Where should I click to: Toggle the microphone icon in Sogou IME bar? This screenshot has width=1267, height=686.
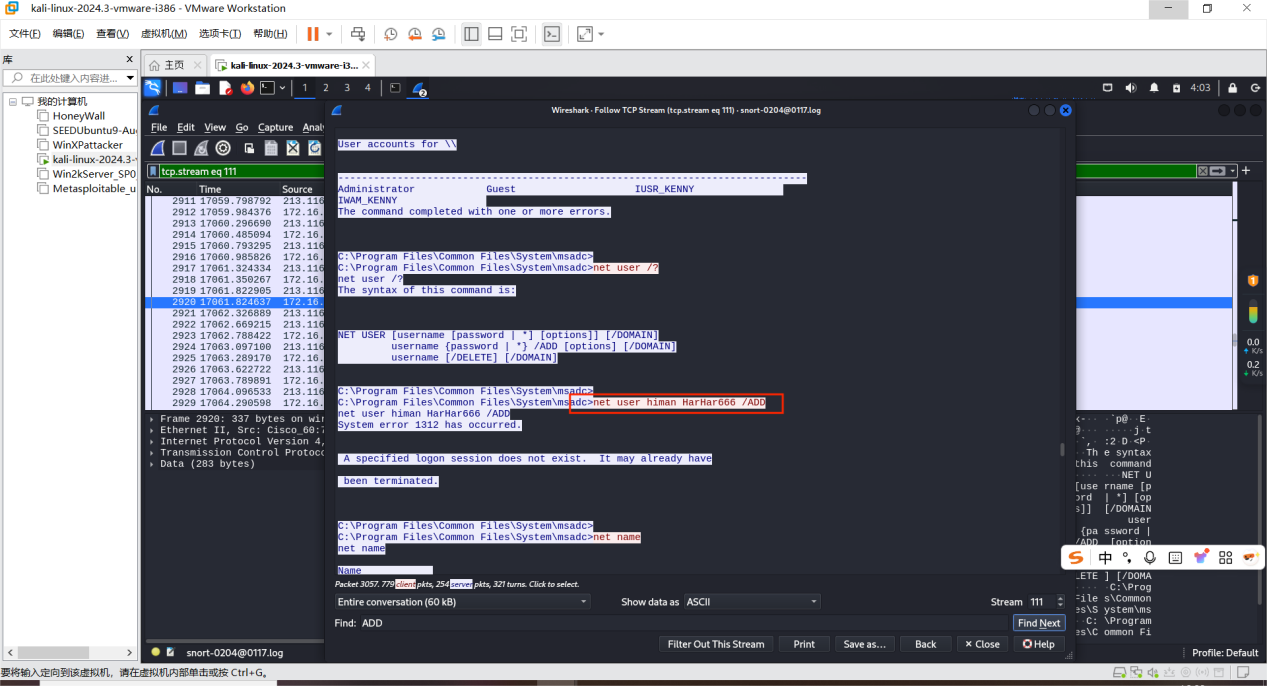[1150, 557]
